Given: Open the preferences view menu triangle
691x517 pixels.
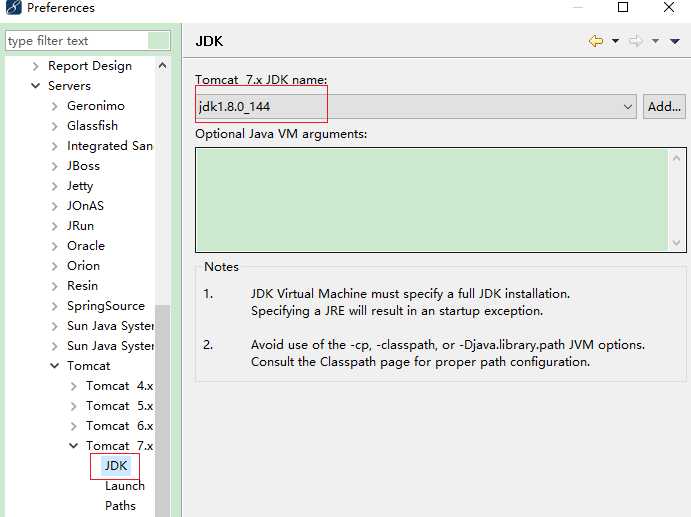Looking at the screenshot, I should click(x=675, y=41).
